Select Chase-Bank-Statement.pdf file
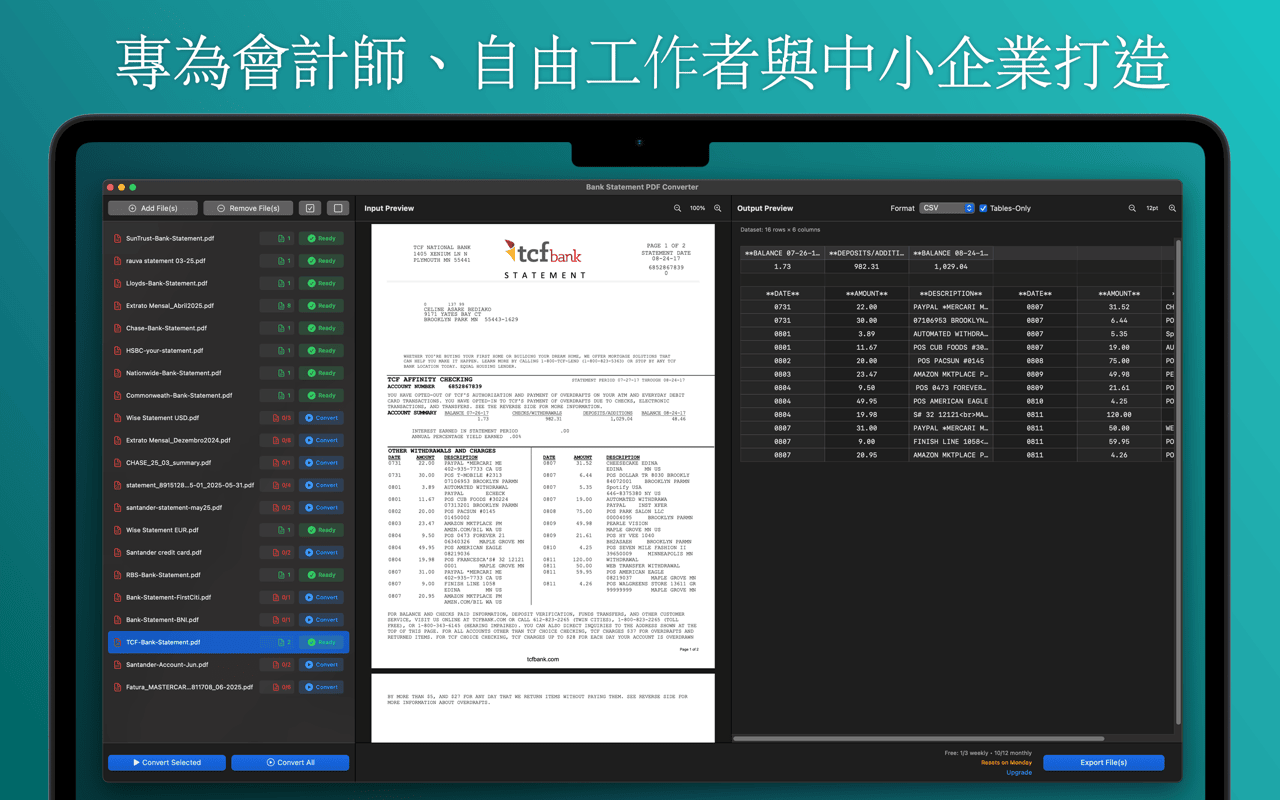The image size is (1280, 800). (228, 328)
